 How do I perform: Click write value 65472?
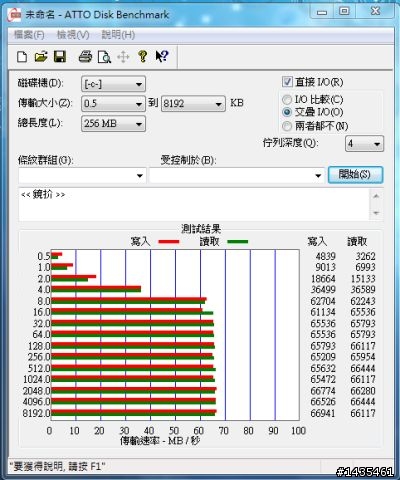pos(323,379)
